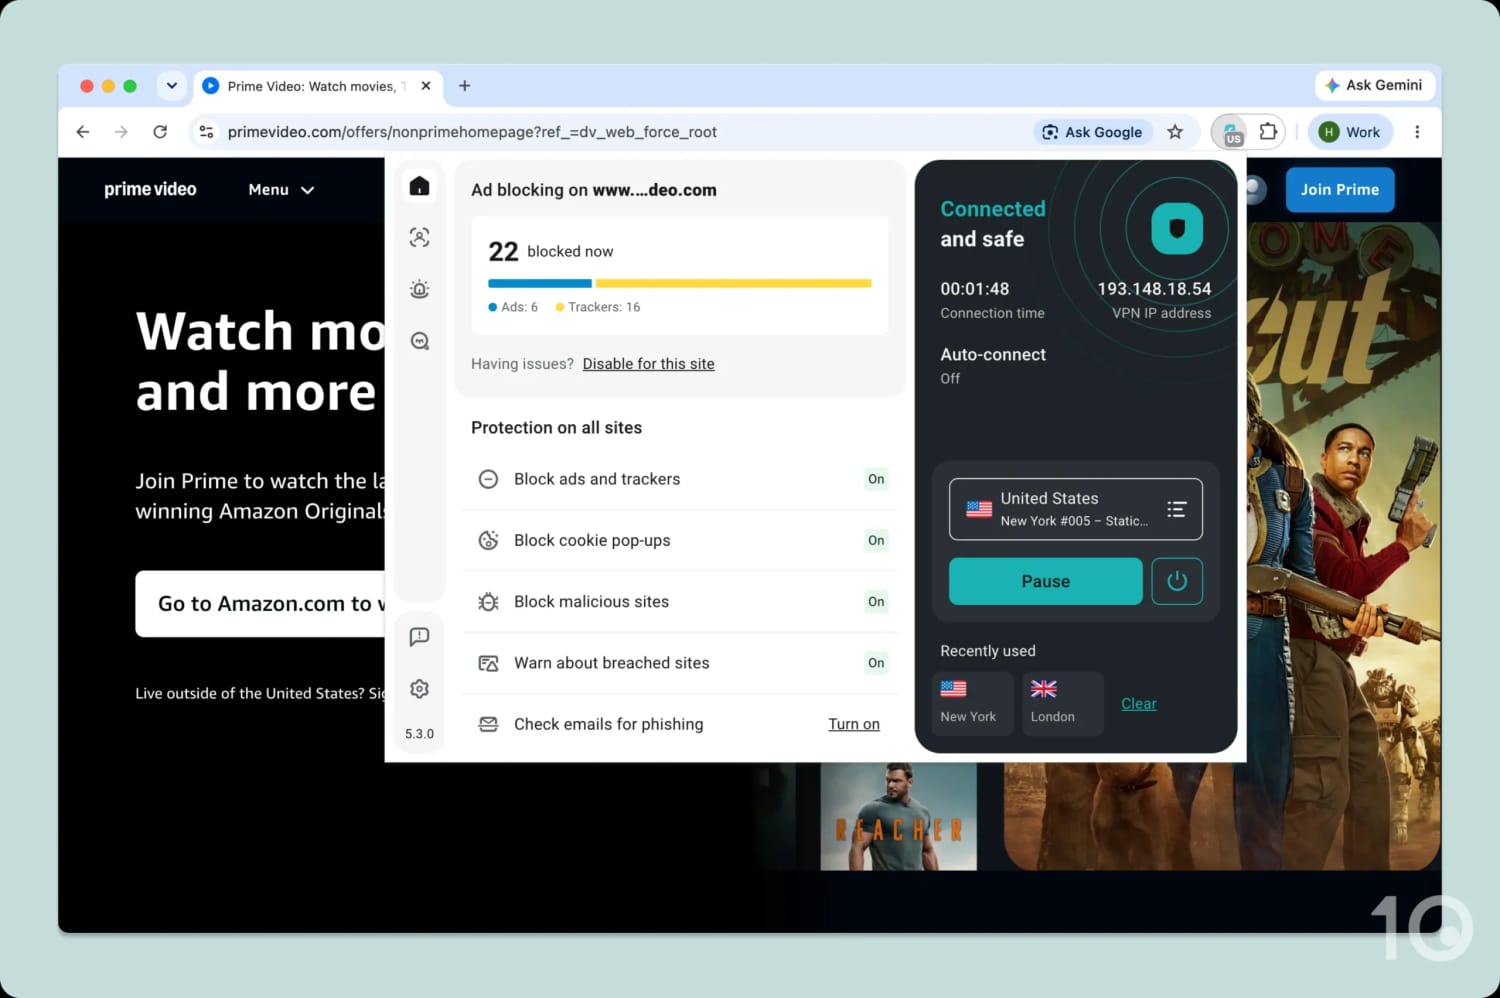This screenshot has height=998, width=1500.
Task: Switch to the Prime Video browser tab
Action: [x=318, y=86]
